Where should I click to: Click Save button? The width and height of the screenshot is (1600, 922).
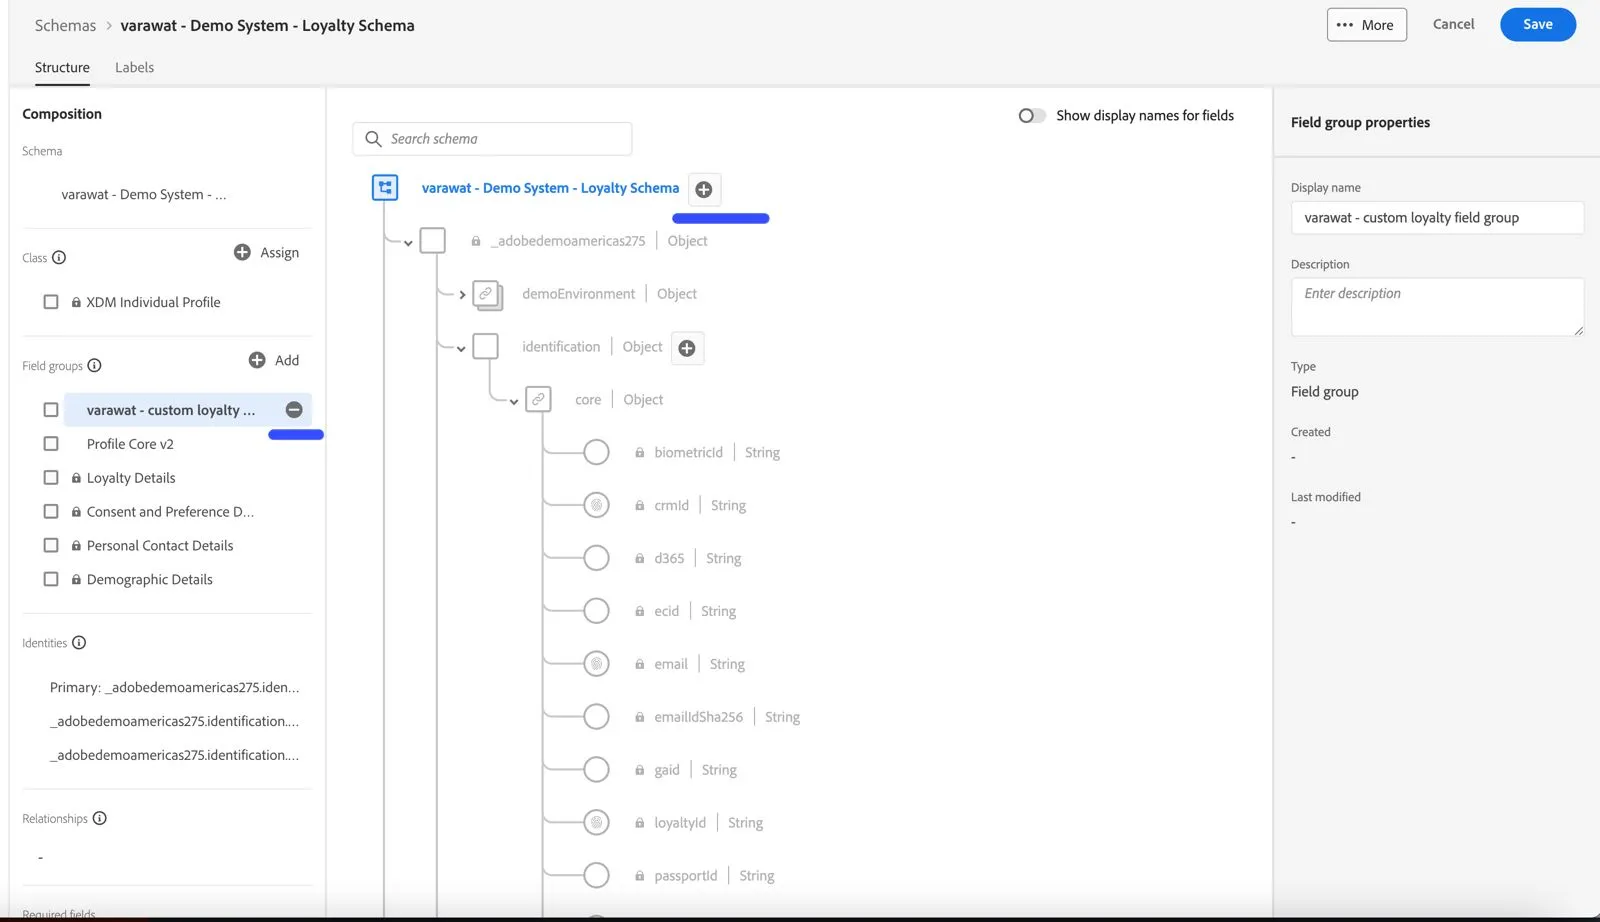tap(1538, 25)
